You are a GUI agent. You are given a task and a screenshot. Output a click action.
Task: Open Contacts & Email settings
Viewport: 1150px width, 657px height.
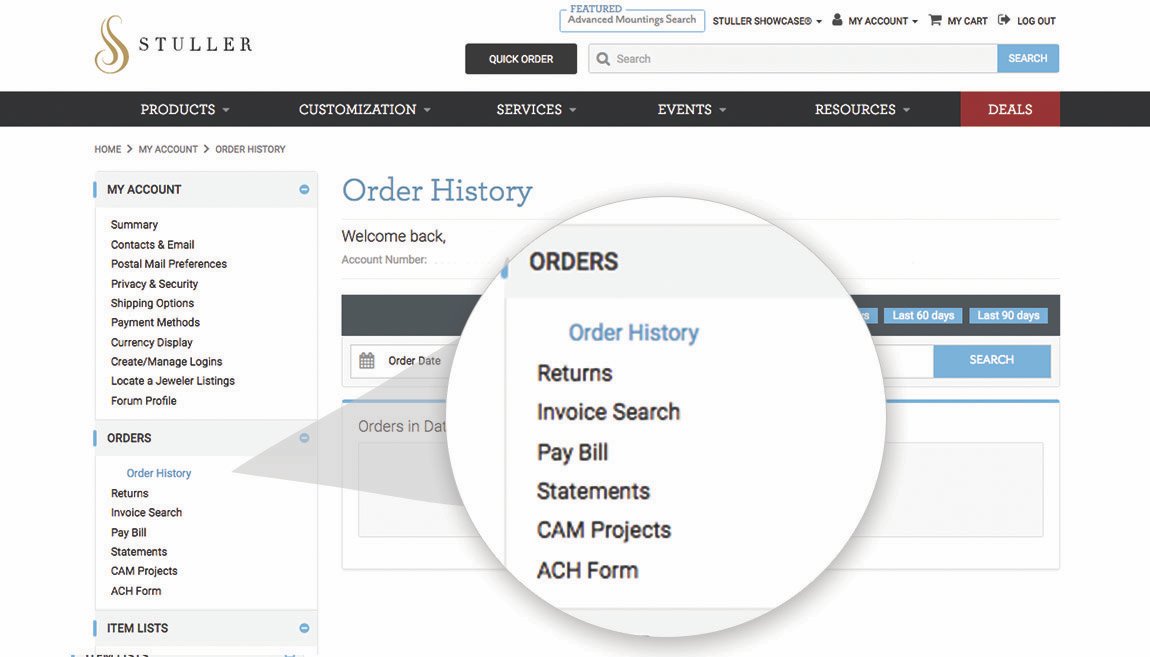pyautogui.click(x=153, y=244)
